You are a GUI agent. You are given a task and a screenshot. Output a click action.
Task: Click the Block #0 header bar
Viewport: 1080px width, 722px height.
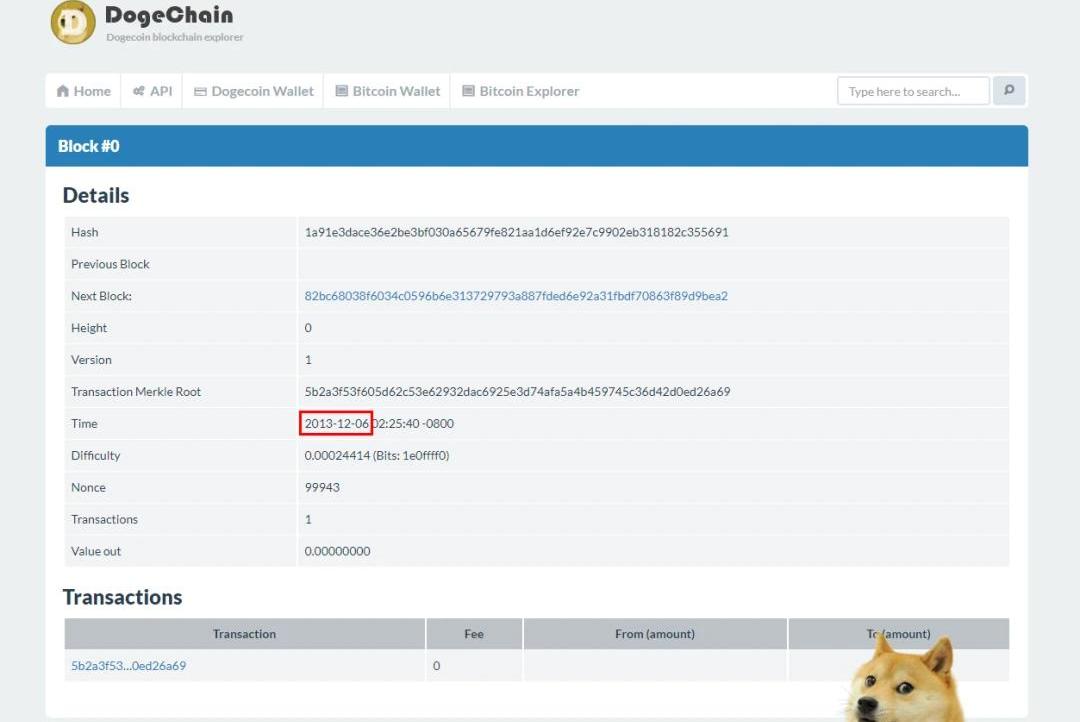[536, 146]
